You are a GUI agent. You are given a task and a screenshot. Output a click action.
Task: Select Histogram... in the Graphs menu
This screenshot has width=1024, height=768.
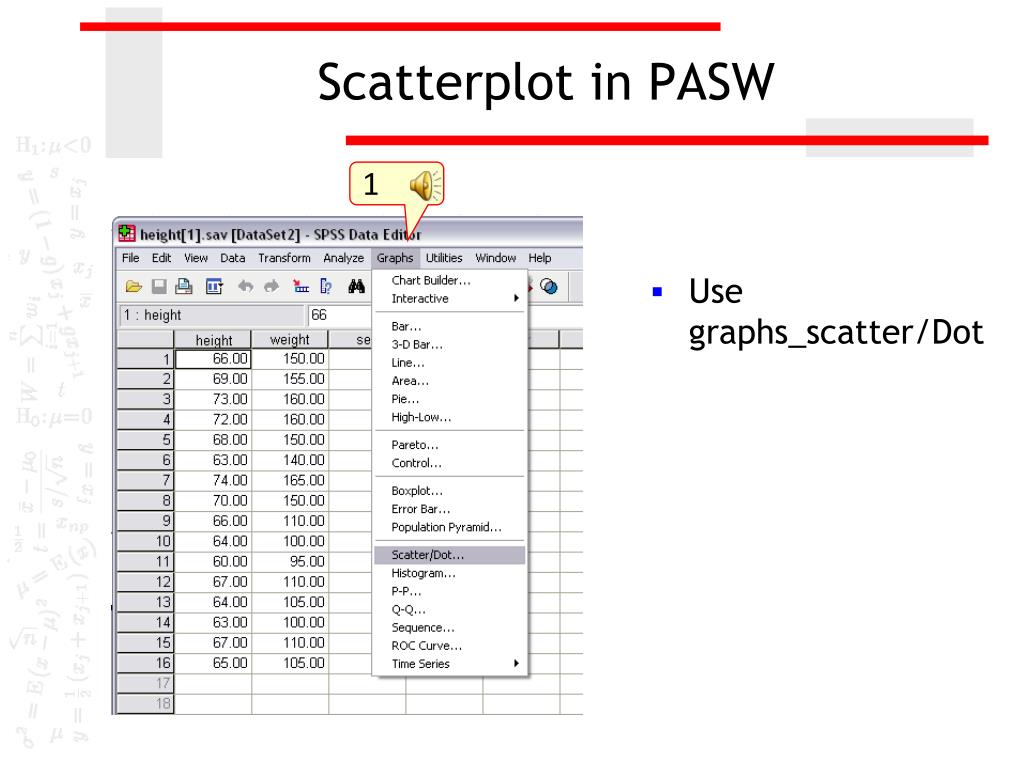[449, 573]
